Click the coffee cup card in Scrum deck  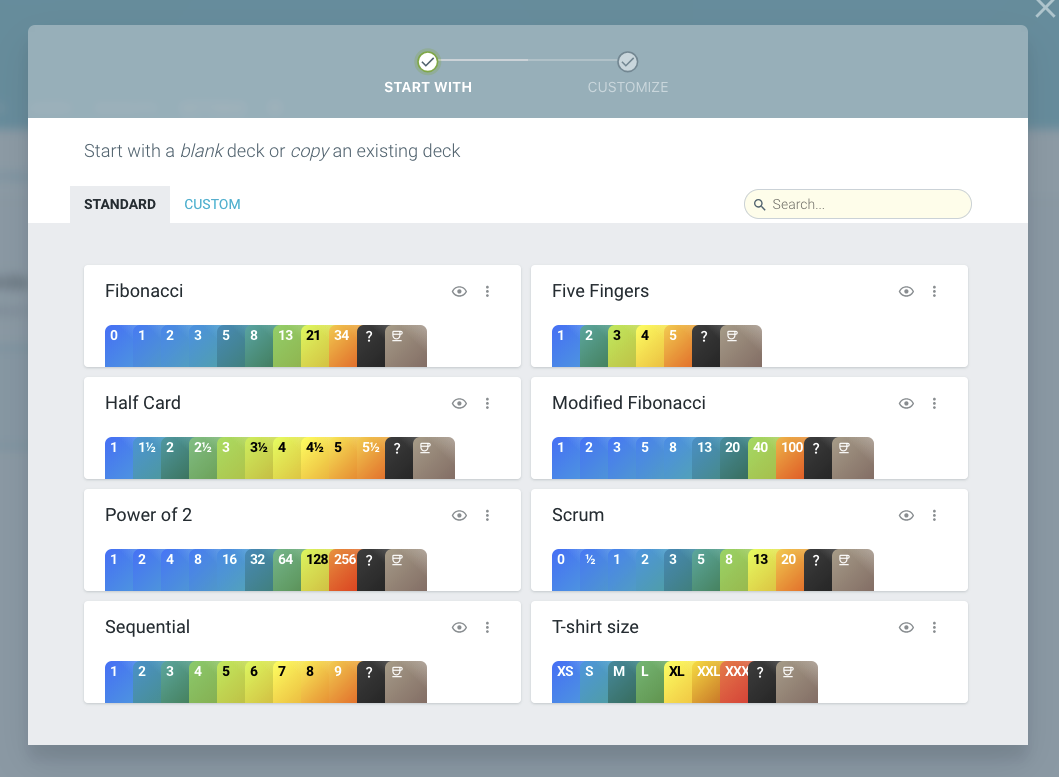click(x=853, y=570)
